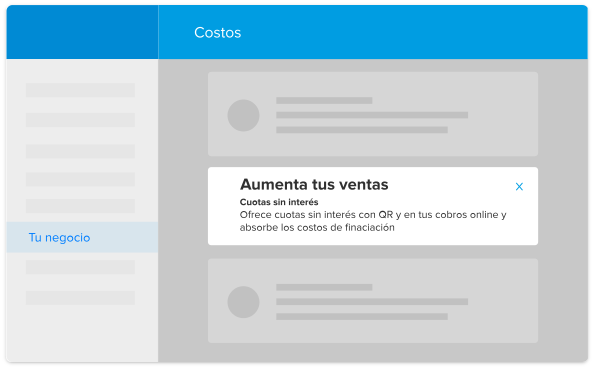Select the fourth sidebar placeholder item
This screenshot has height=369, width=594.
click(x=80, y=179)
